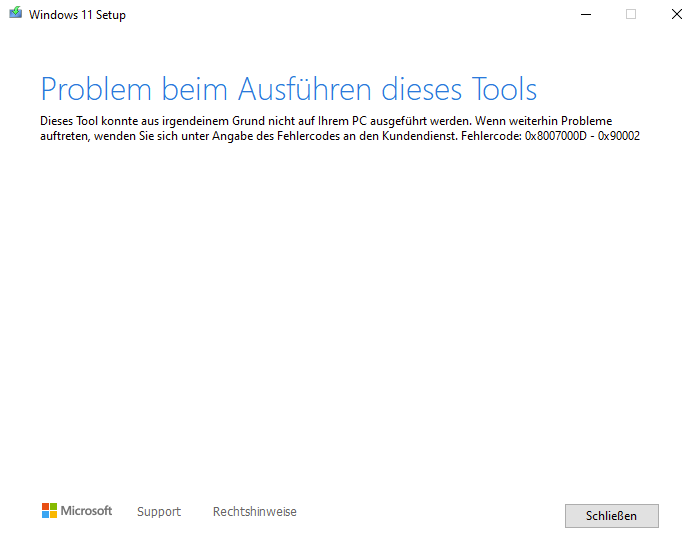Open the Rechtshinweise link
The image size is (698, 548).
tap(255, 511)
